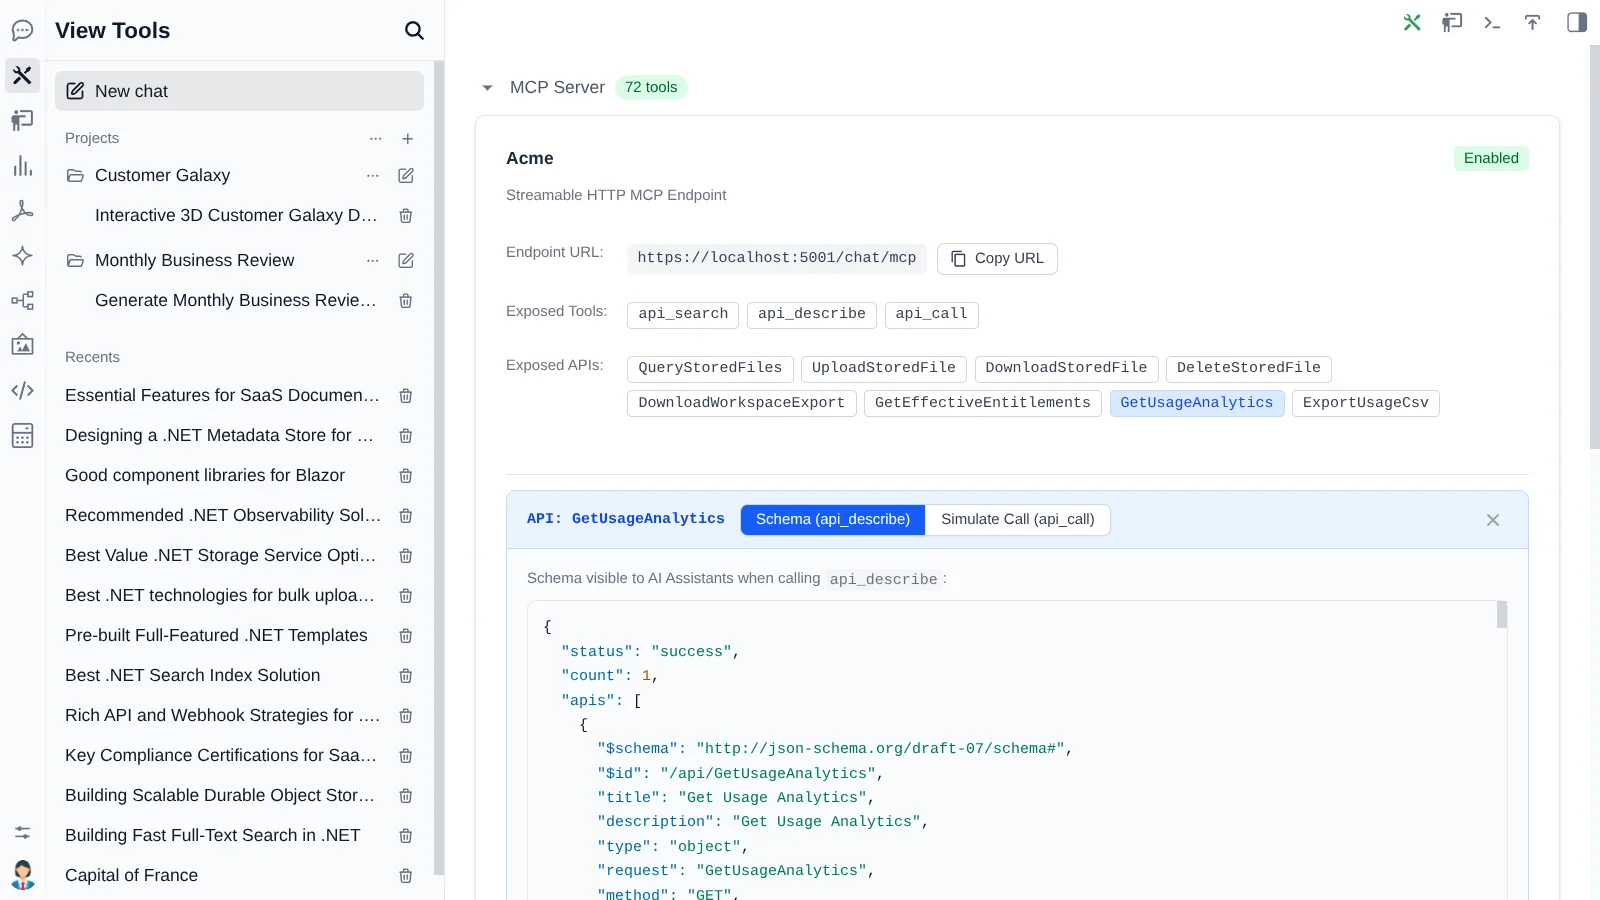
Task: Open more options for Customer Galaxy project
Action: point(373,175)
